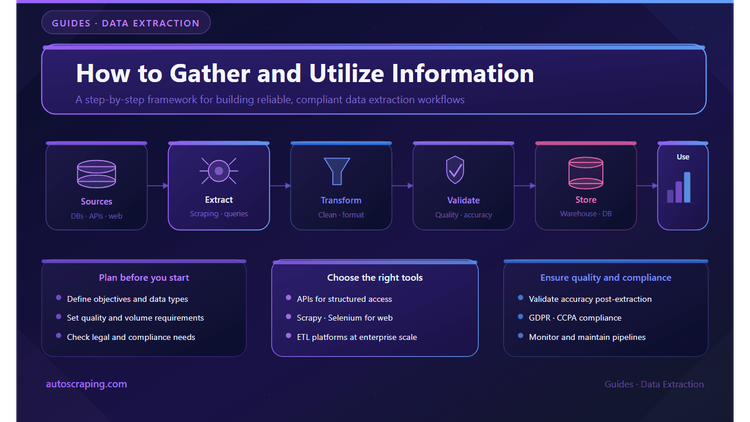The width and height of the screenshot is (750, 422).
Task: Click the 'Clean · format' caption
Action: [341, 215]
